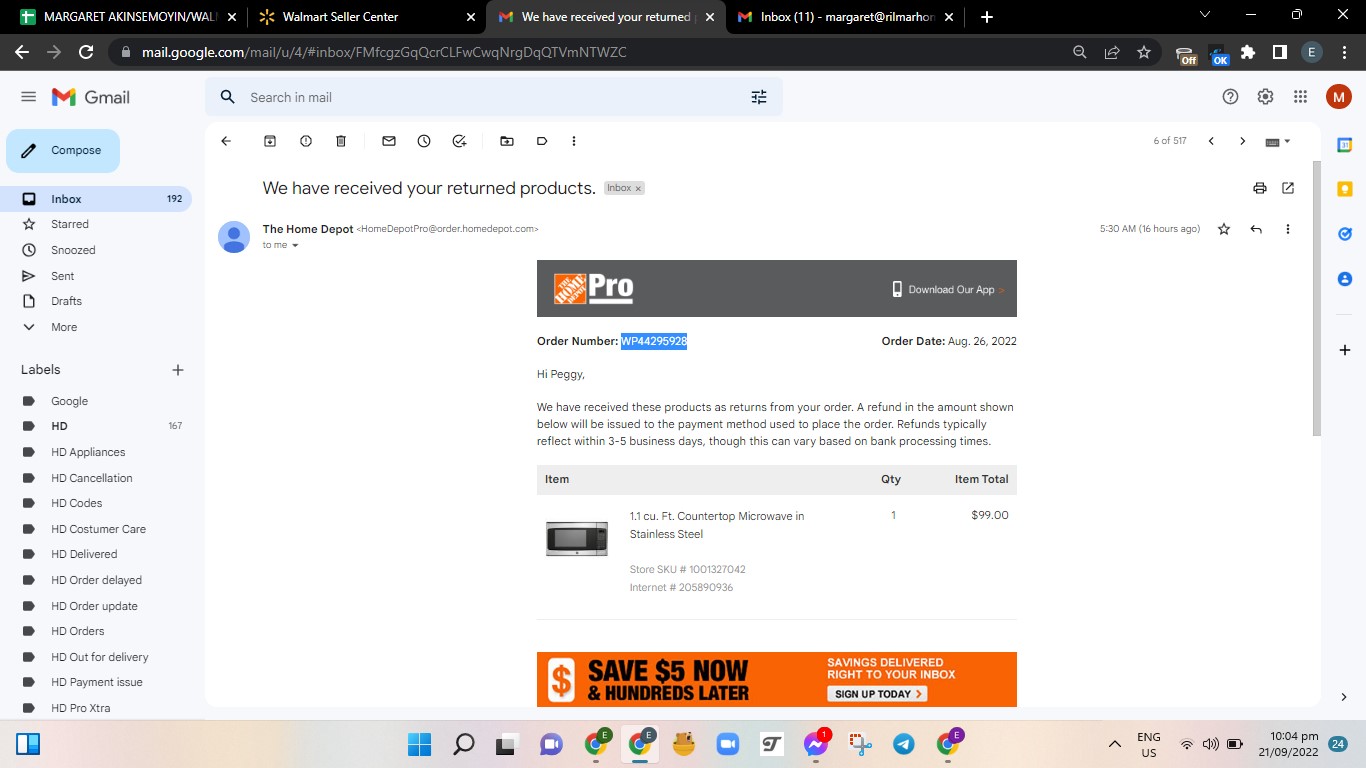Open Windows Start menu
The image size is (1366, 768).
(419, 744)
